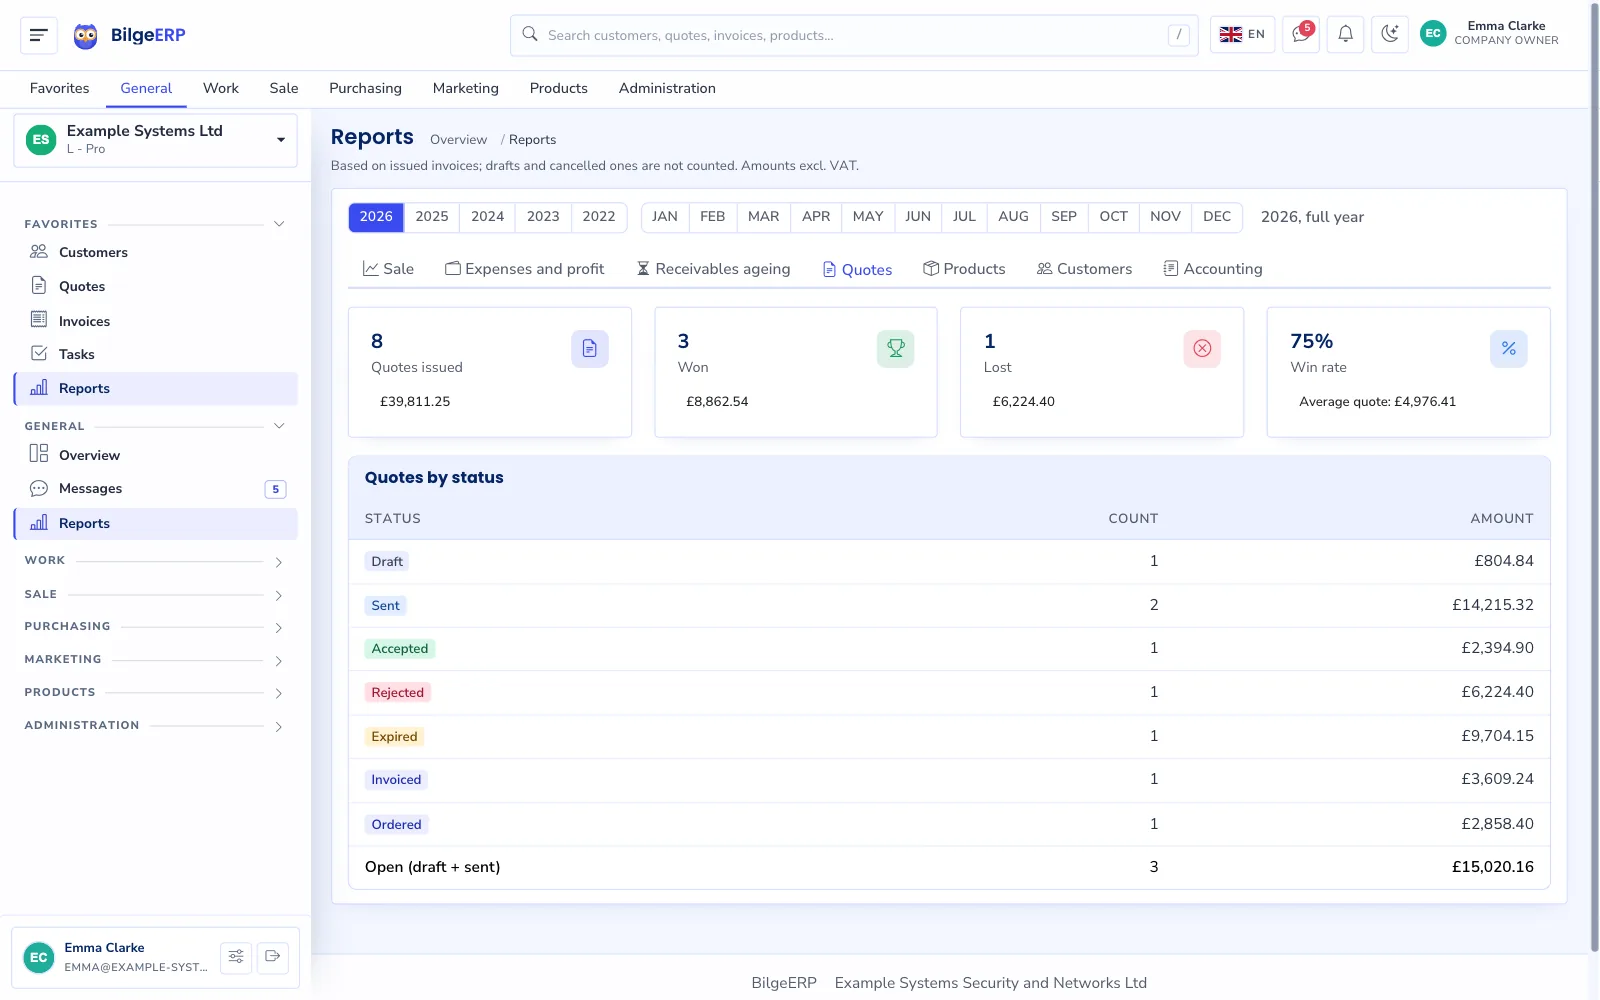Switch to the Marketing top menu
The width and height of the screenshot is (1600, 1000).
(466, 88)
